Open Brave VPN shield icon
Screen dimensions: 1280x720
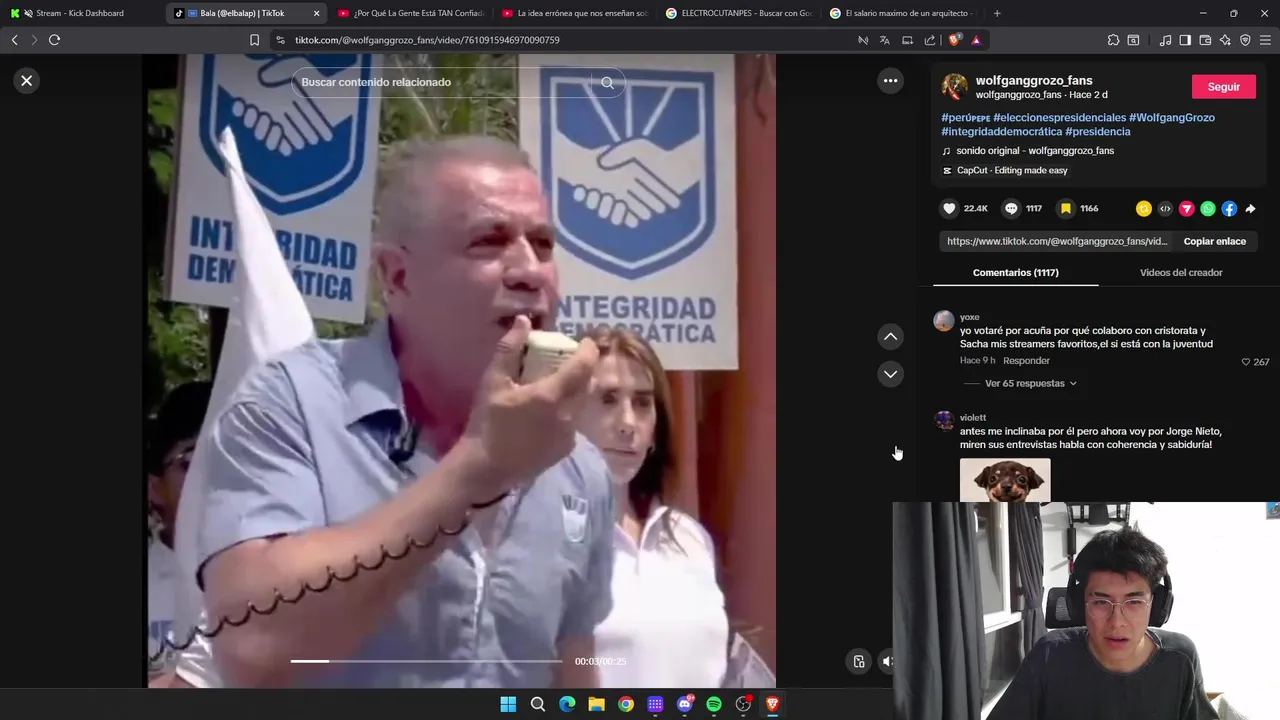coord(1245,40)
